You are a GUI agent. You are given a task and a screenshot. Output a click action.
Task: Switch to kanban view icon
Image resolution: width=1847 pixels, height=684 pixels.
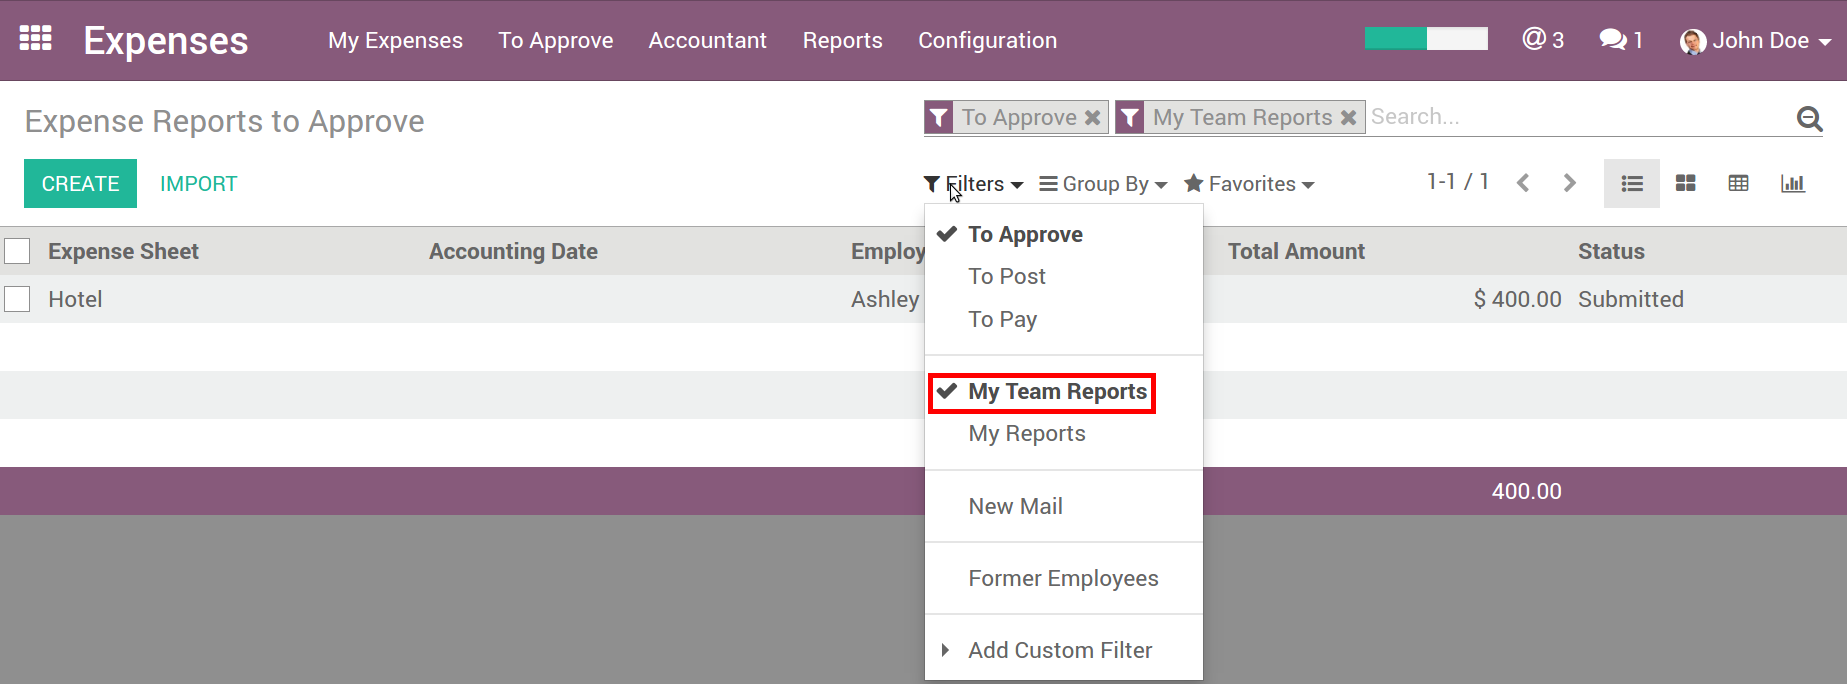click(x=1685, y=184)
